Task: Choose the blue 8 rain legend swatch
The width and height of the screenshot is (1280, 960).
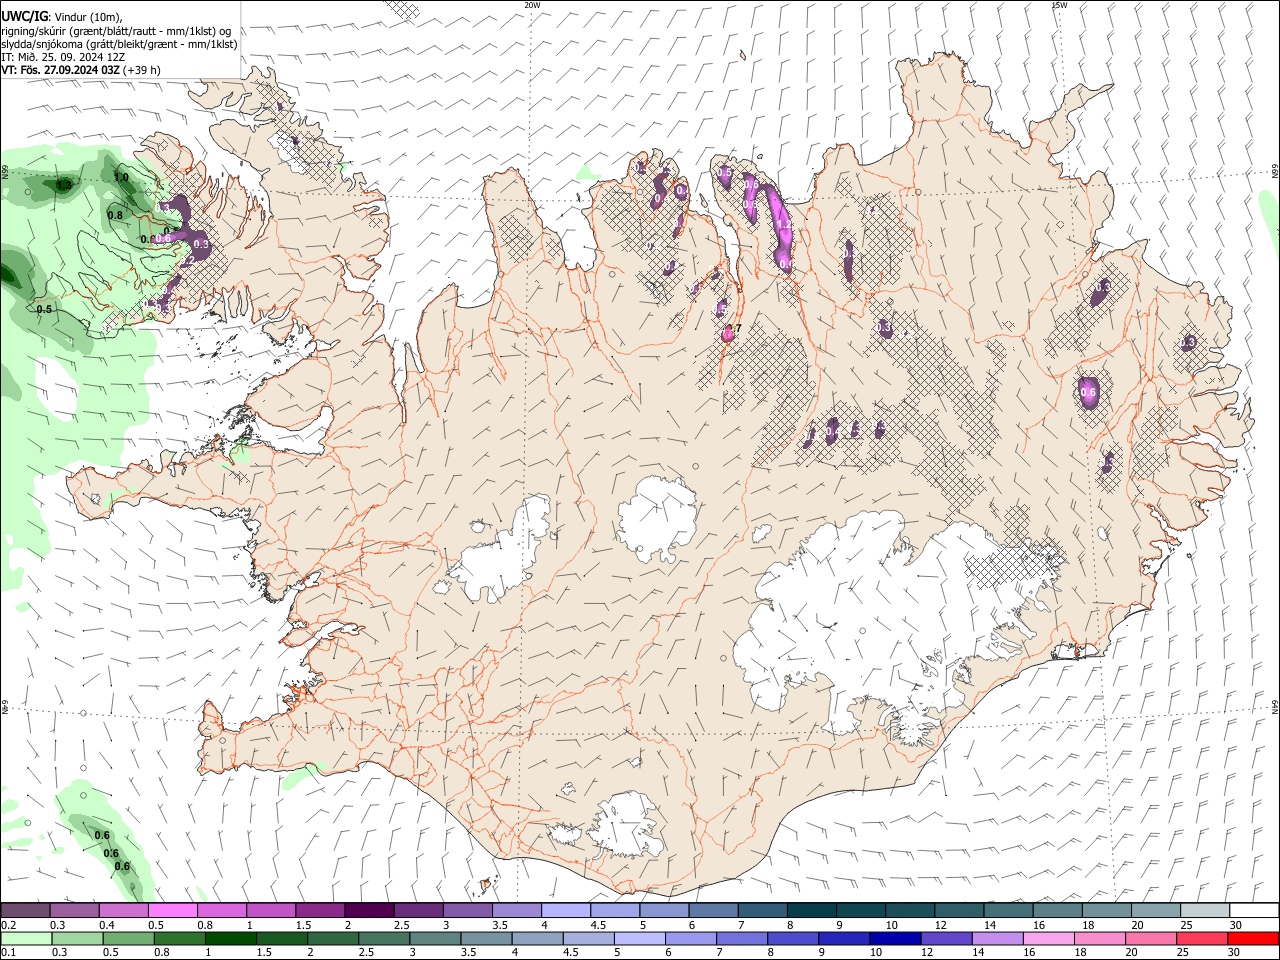Action: tap(792, 938)
